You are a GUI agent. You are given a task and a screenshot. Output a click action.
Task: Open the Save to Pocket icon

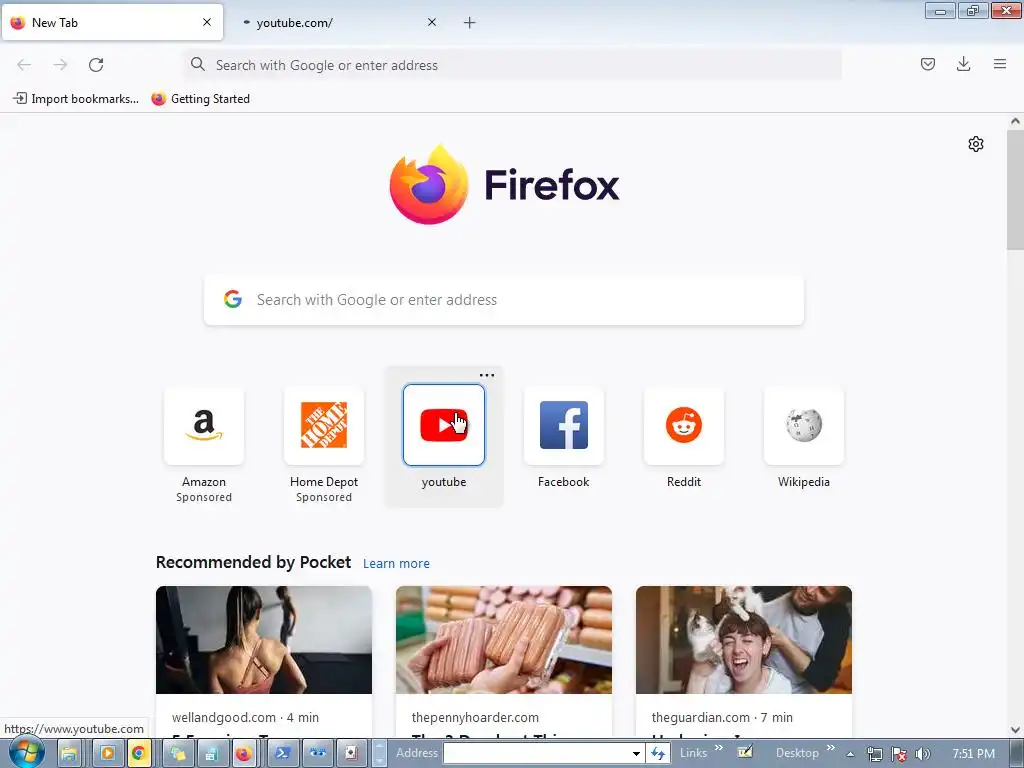(x=927, y=64)
